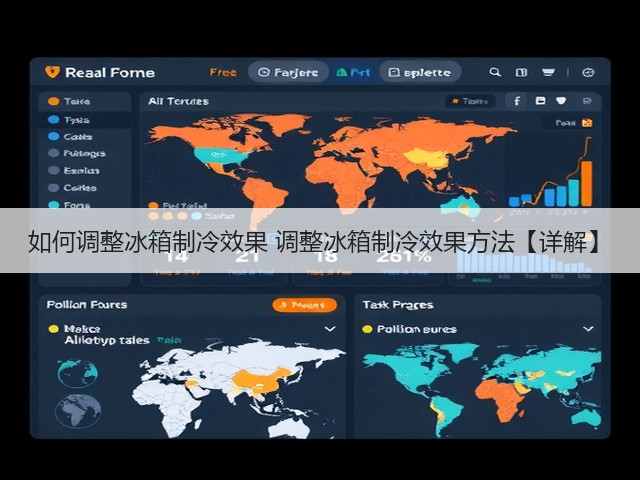Viewport: 640px width, 480px height.
Task: Switch to the splette tab
Action: 420,72
